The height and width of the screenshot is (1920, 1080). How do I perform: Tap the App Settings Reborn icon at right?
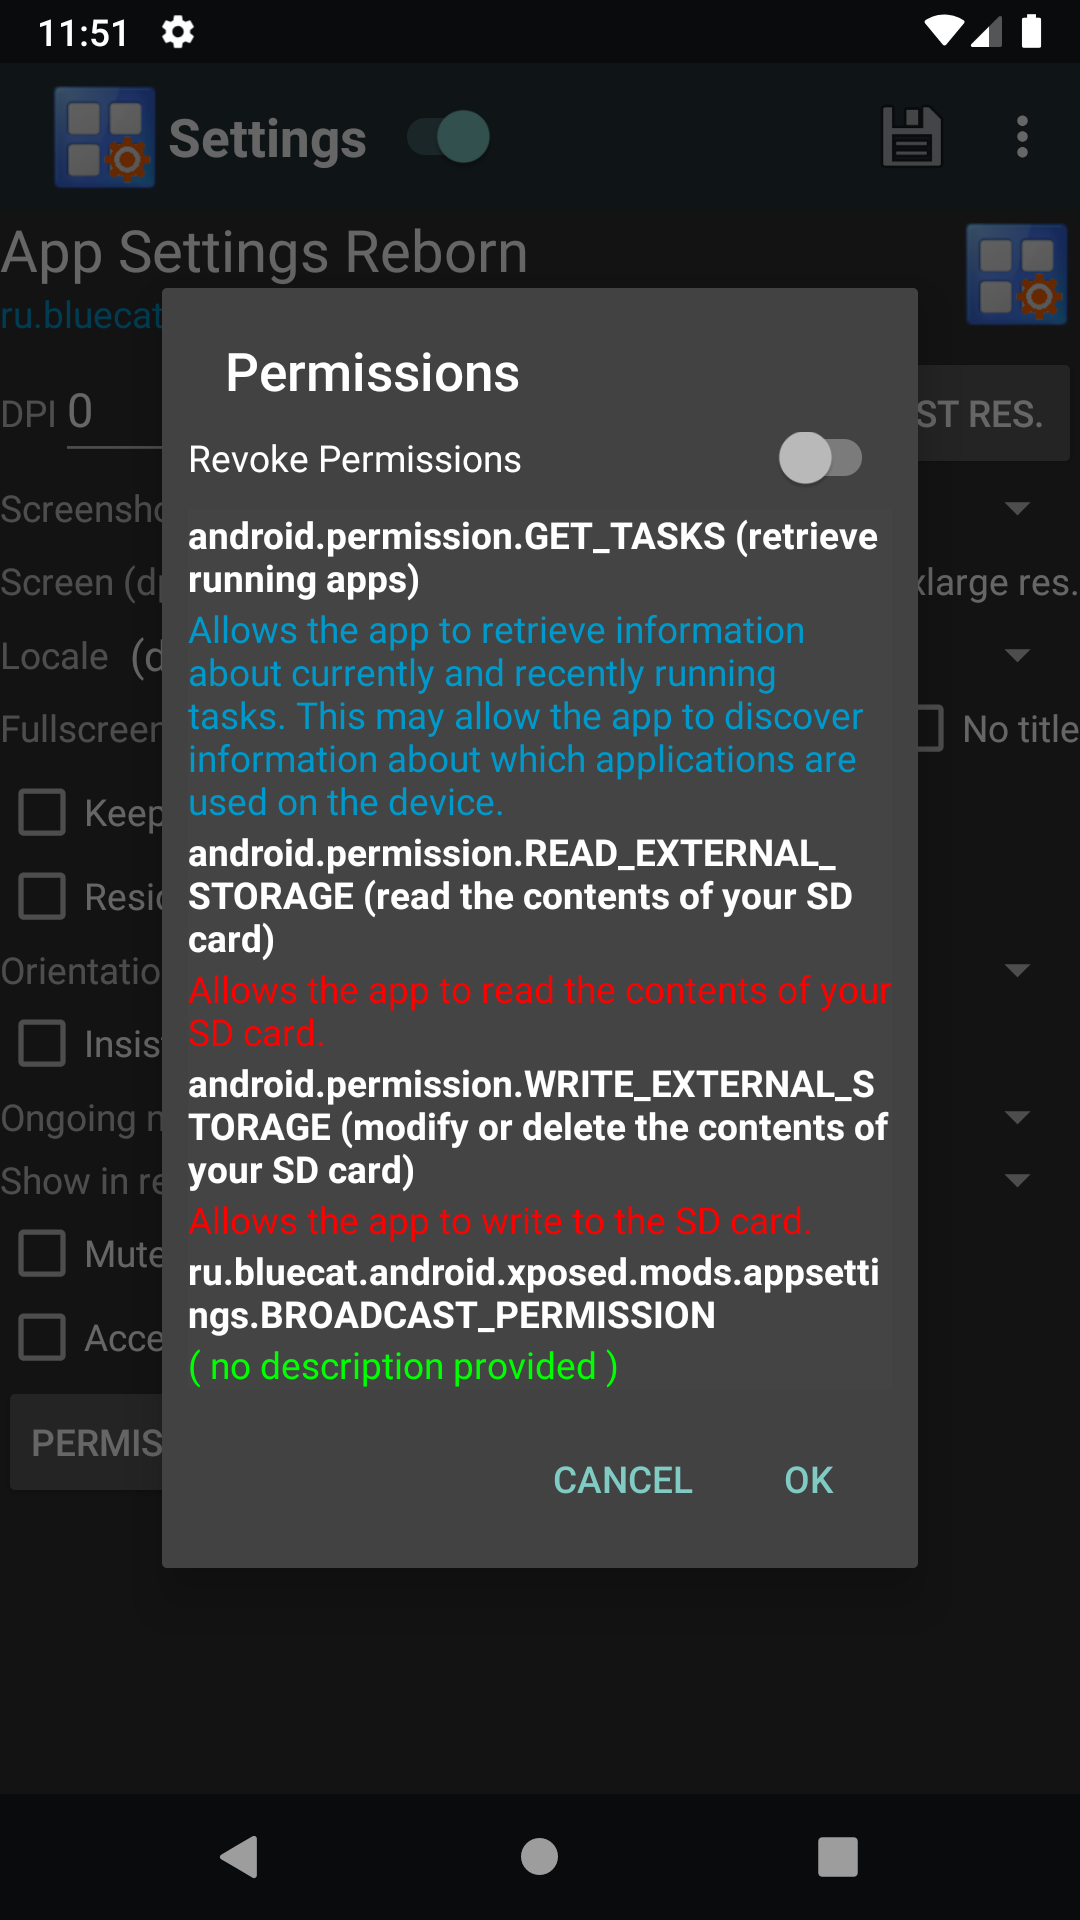pyautogui.click(x=1017, y=275)
